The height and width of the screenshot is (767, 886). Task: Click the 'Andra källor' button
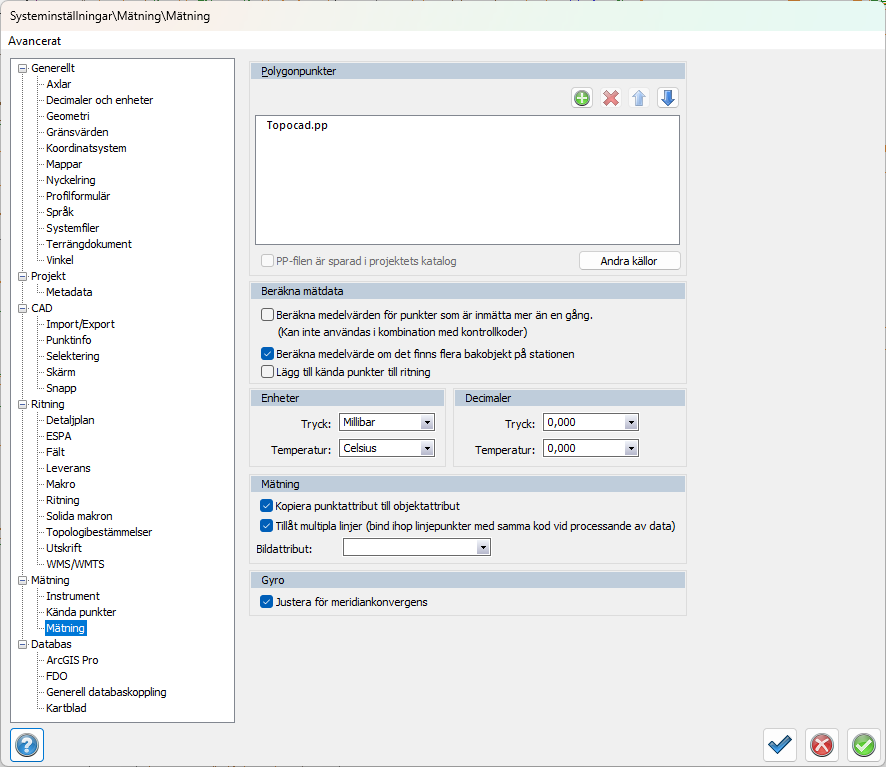[630, 261]
